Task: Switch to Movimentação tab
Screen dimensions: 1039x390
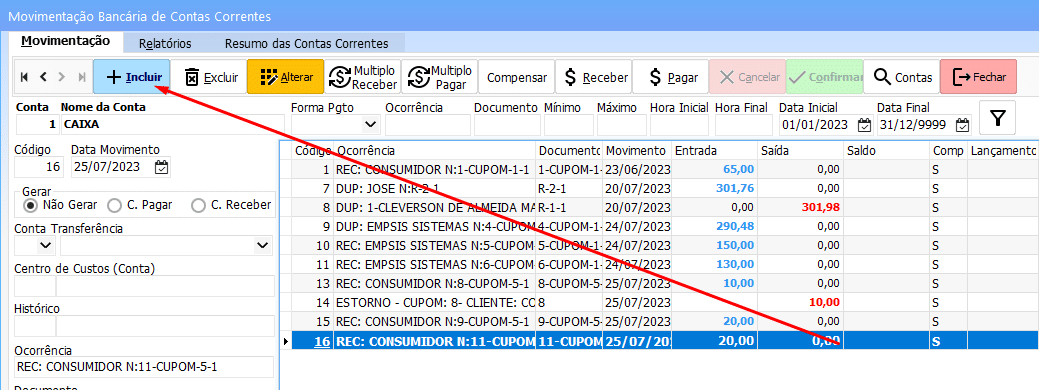Action: (x=66, y=41)
